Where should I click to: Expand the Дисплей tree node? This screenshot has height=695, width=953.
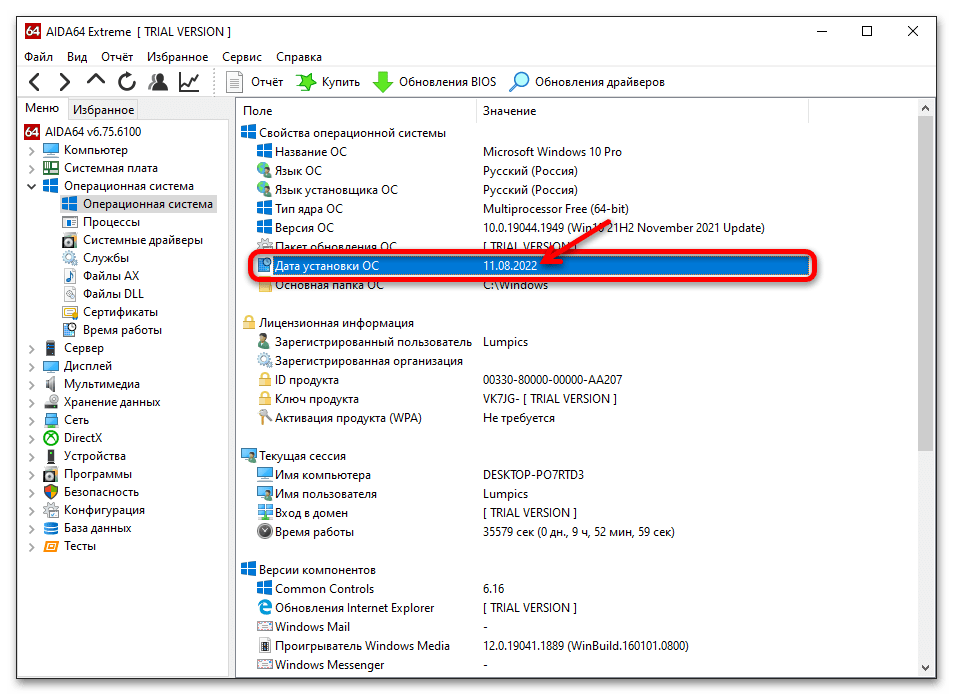point(32,366)
